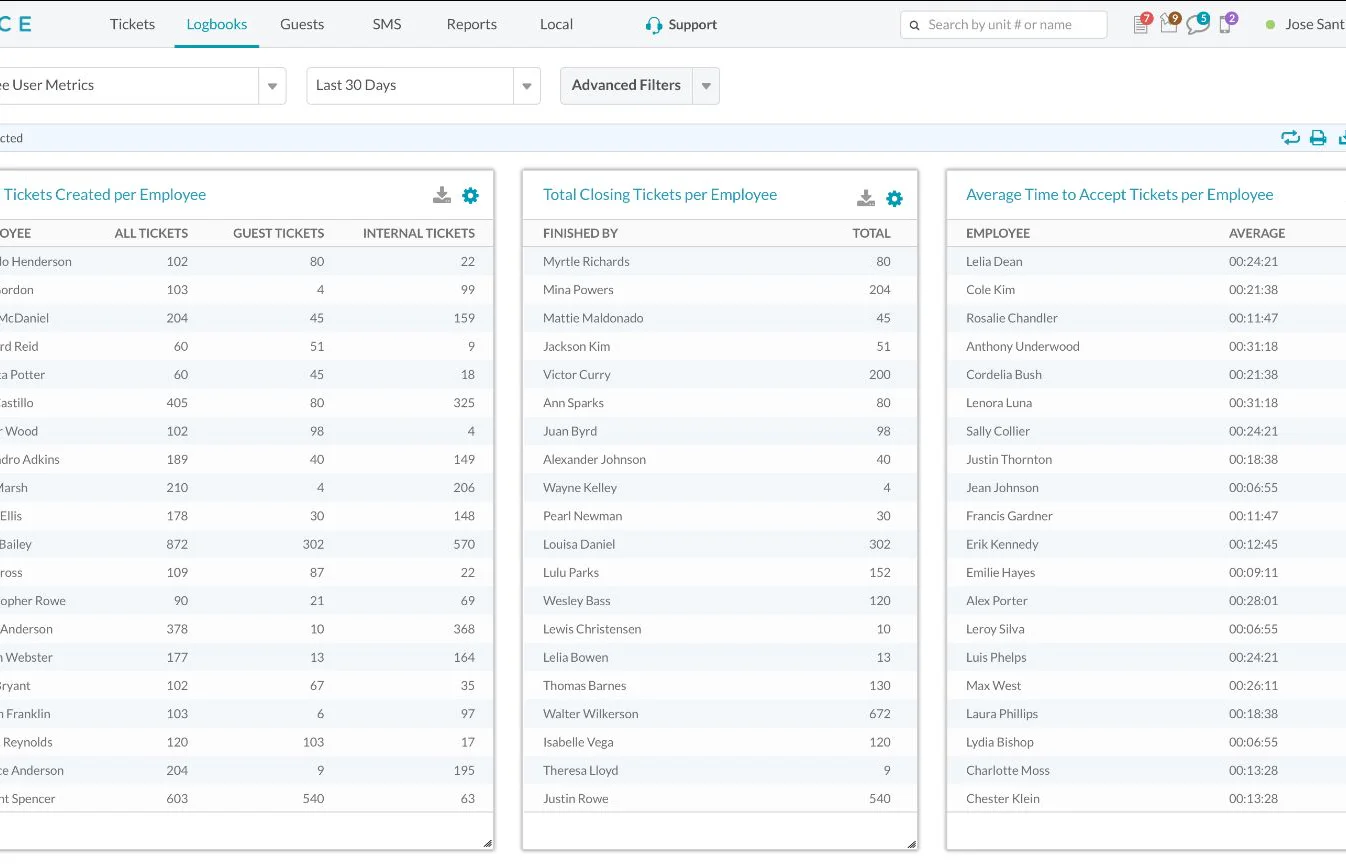Select Anthony Underwood in the employee list

tap(1023, 347)
